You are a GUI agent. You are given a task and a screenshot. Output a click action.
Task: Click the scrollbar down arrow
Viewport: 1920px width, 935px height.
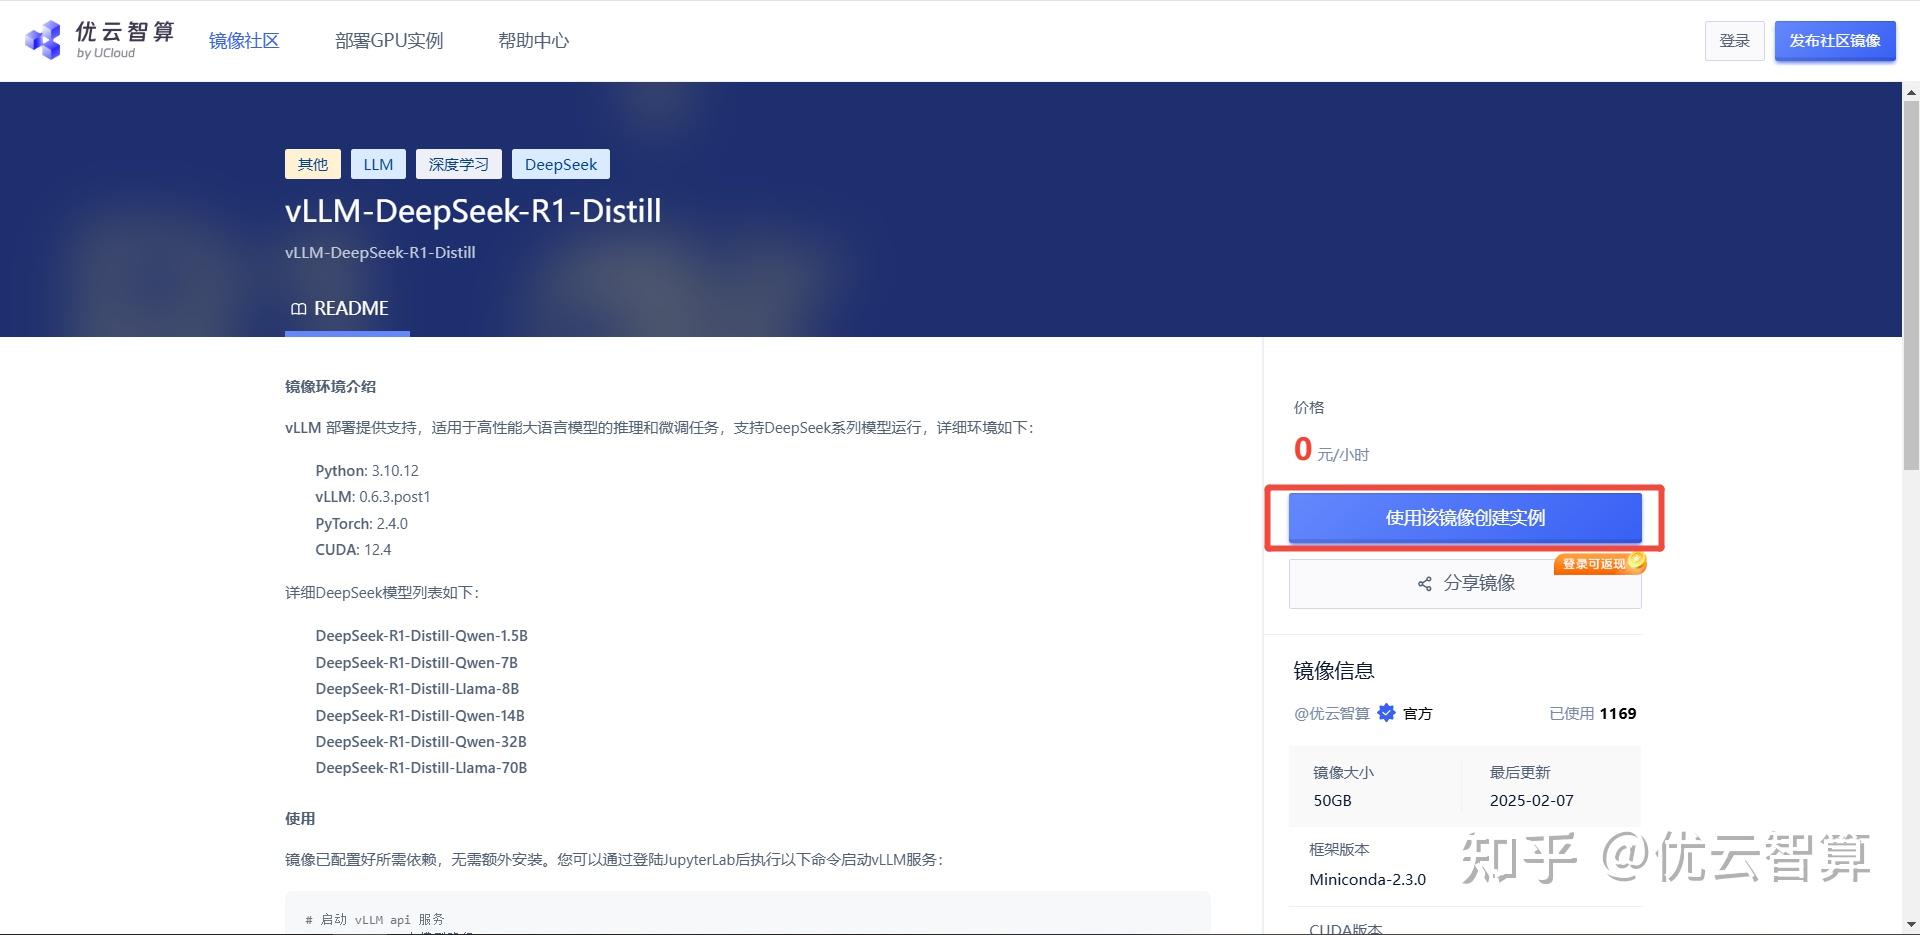(x=1911, y=925)
